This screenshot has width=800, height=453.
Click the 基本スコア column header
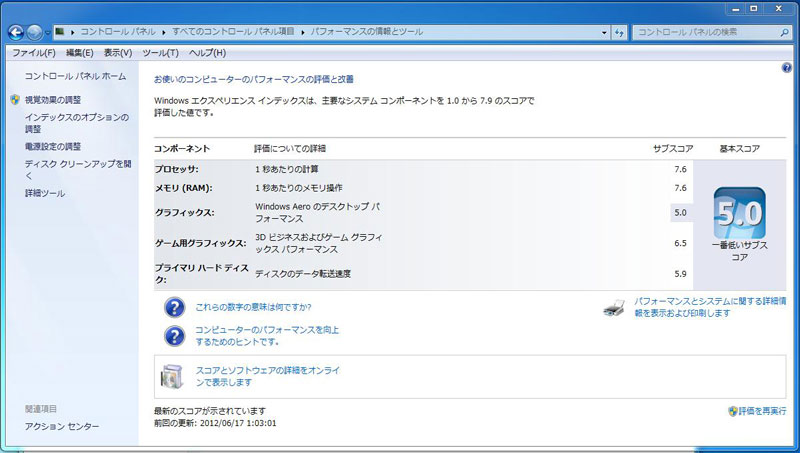(739, 149)
